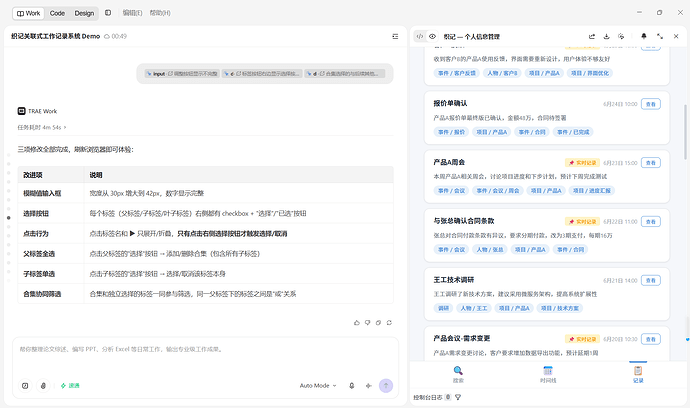Screen dimensions: 690x408
Task: Close the preview panel
Action: pyautogui.click(x=676, y=37)
